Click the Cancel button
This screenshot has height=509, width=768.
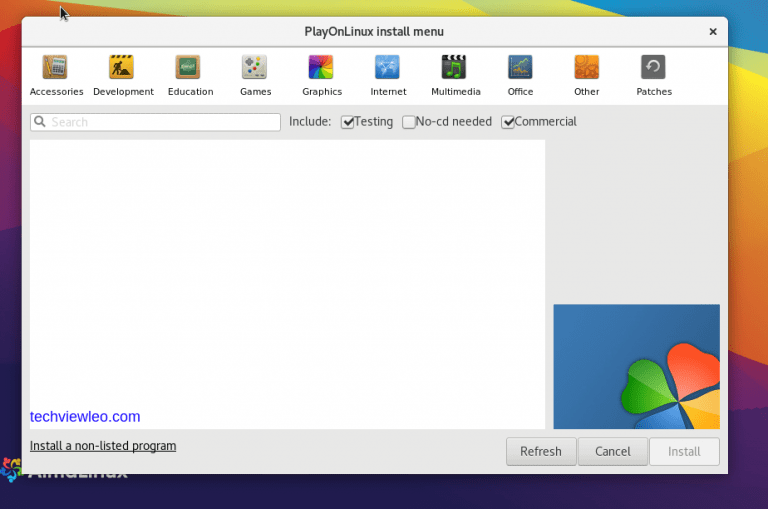click(x=613, y=451)
